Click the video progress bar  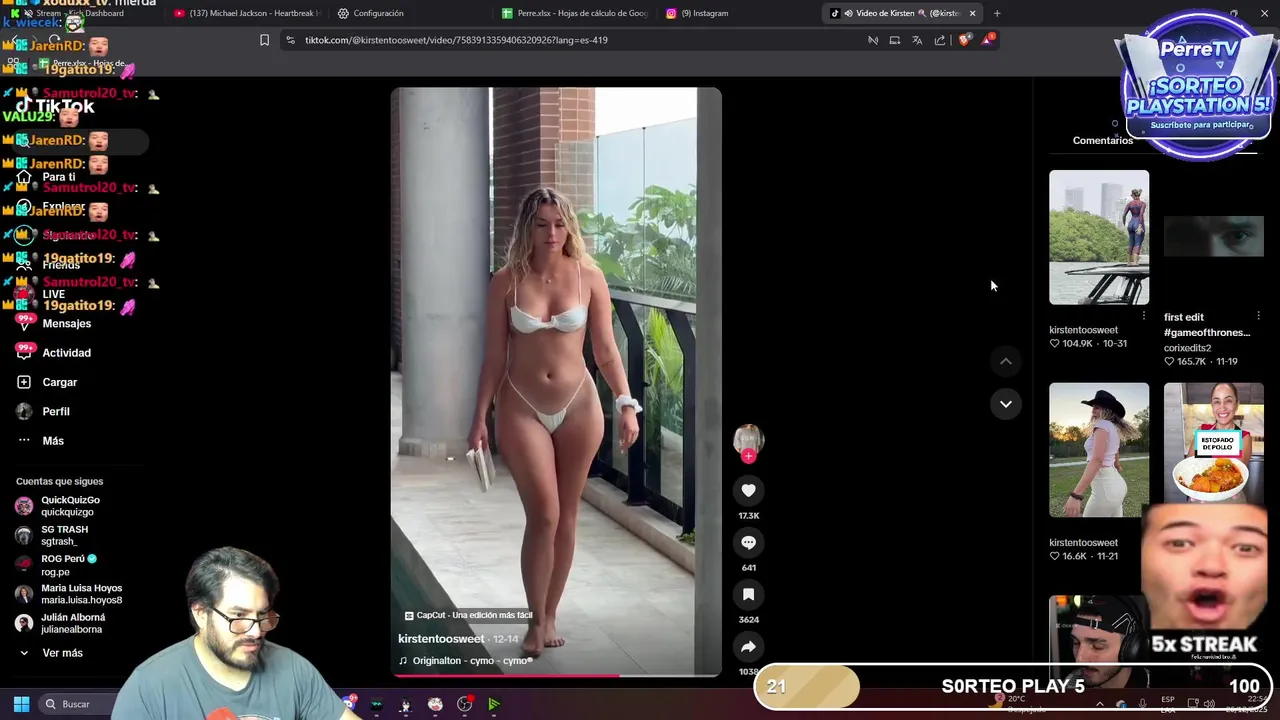pos(556,676)
